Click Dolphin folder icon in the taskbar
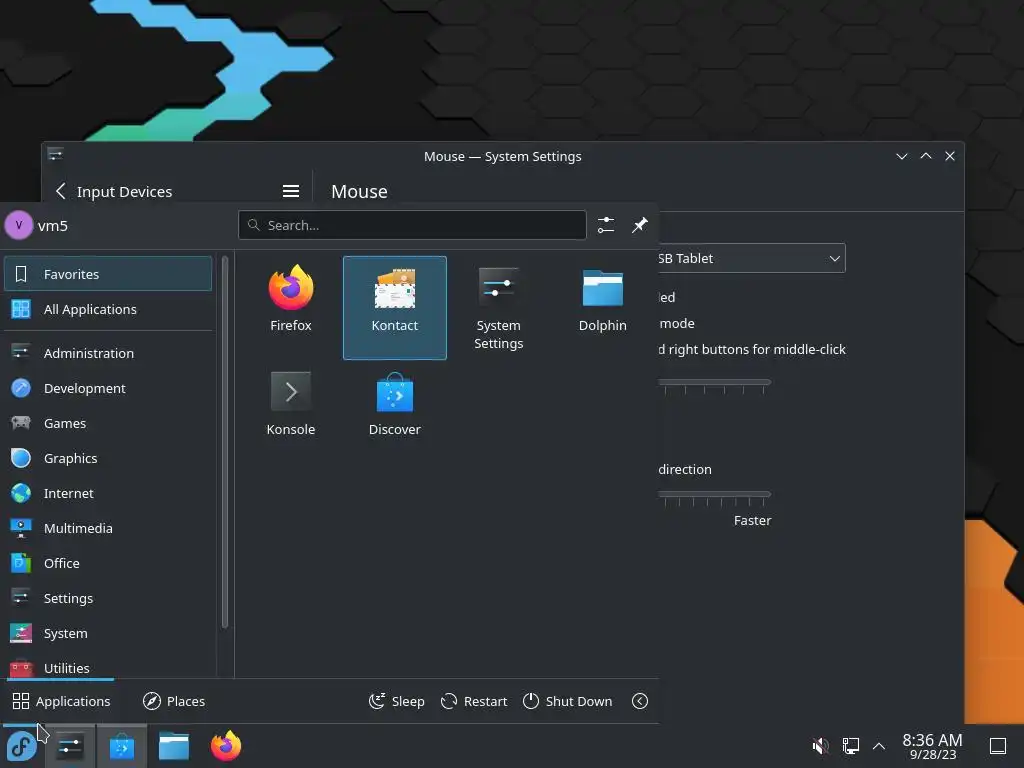Viewport: 1024px width, 768px height. tap(174, 746)
